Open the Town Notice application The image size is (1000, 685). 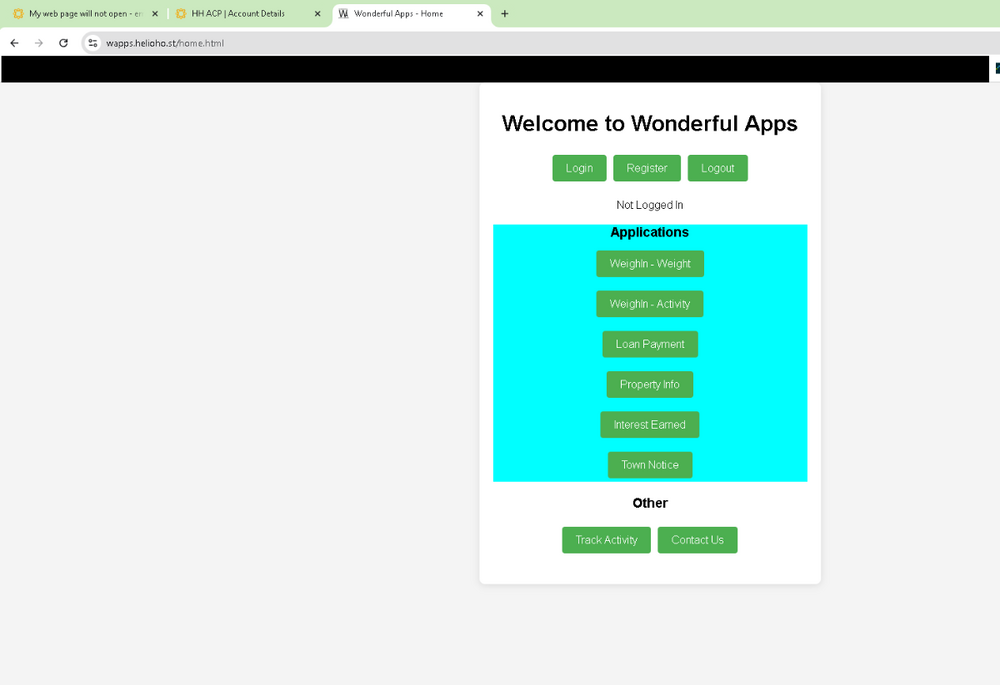(650, 465)
